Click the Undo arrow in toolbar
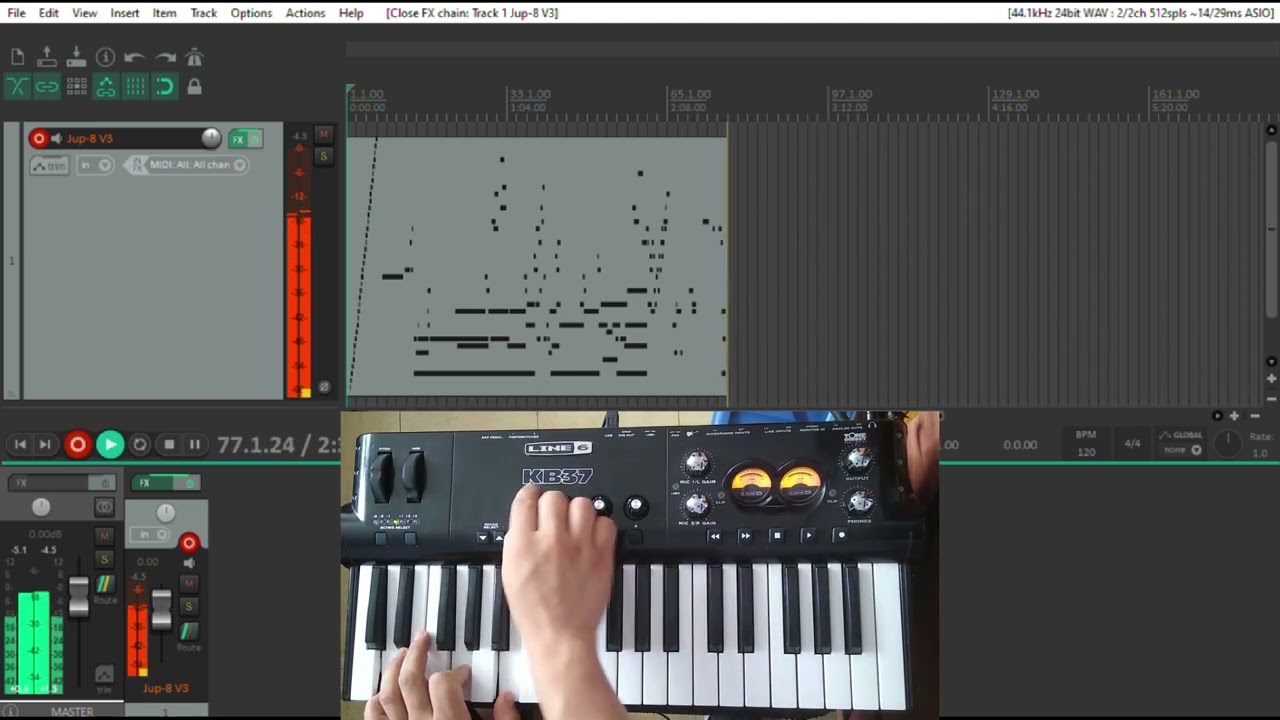The image size is (1280, 720). 135,57
